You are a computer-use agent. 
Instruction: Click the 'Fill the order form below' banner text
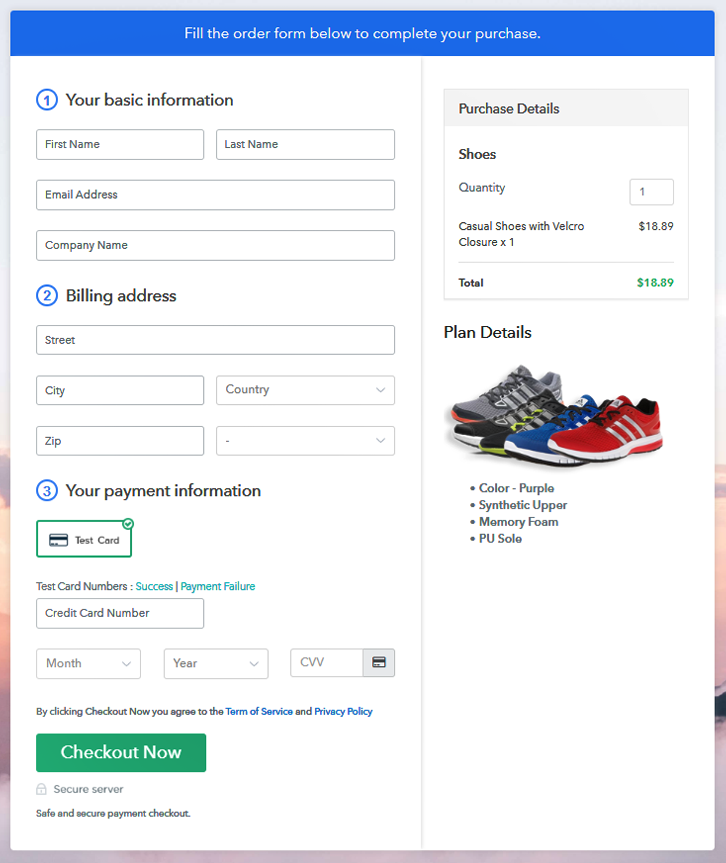(x=362, y=34)
